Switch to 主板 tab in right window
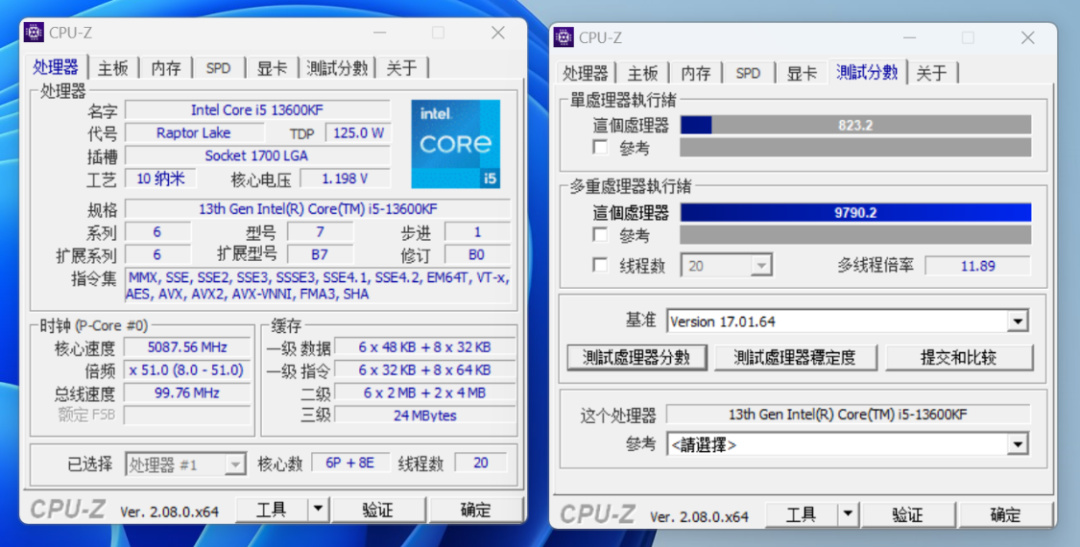Screen dimensions: 1080x547 pos(643,73)
